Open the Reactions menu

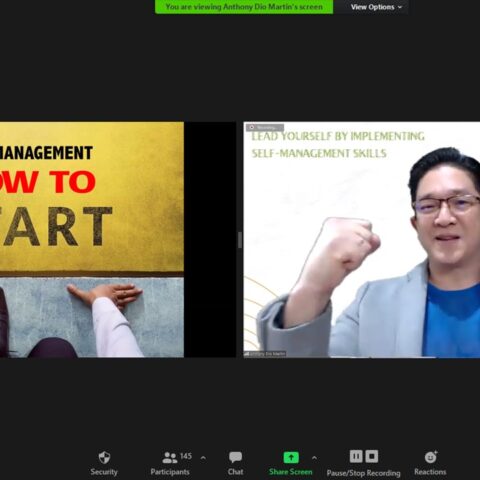coord(430,463)
